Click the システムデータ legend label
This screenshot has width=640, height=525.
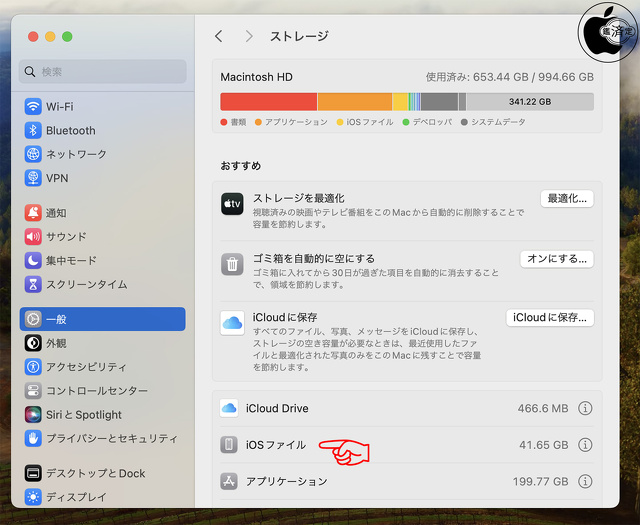(498, 122)
